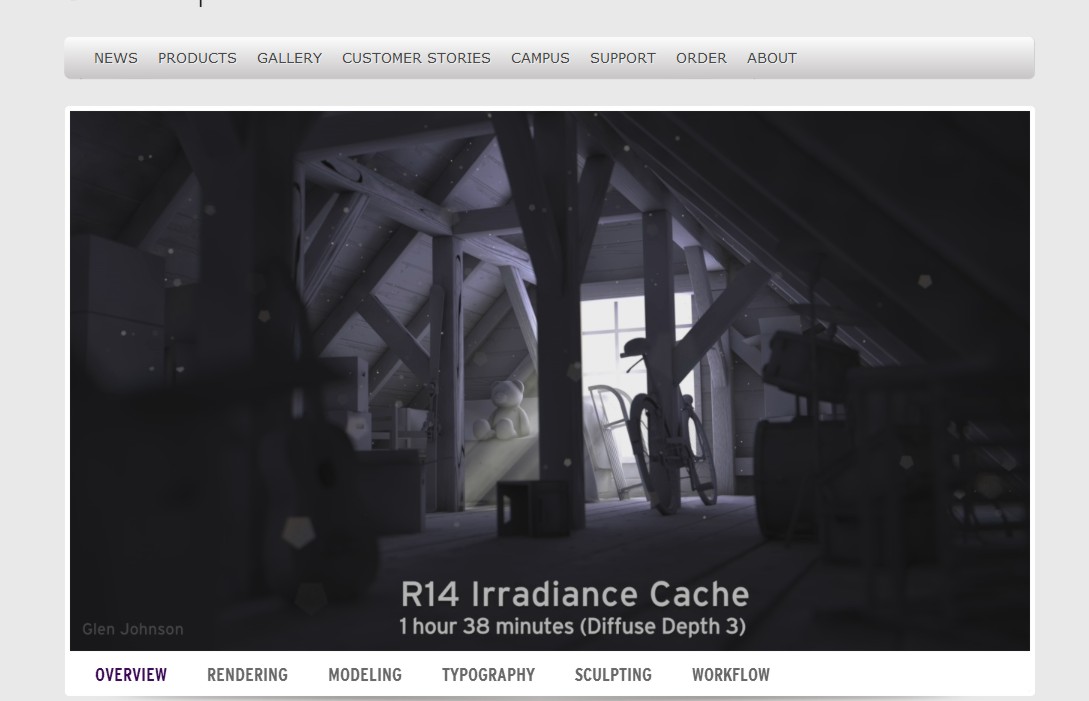Click the ORDER navigation item
The height and width of the screenshot is (701, 1089).
701,58
